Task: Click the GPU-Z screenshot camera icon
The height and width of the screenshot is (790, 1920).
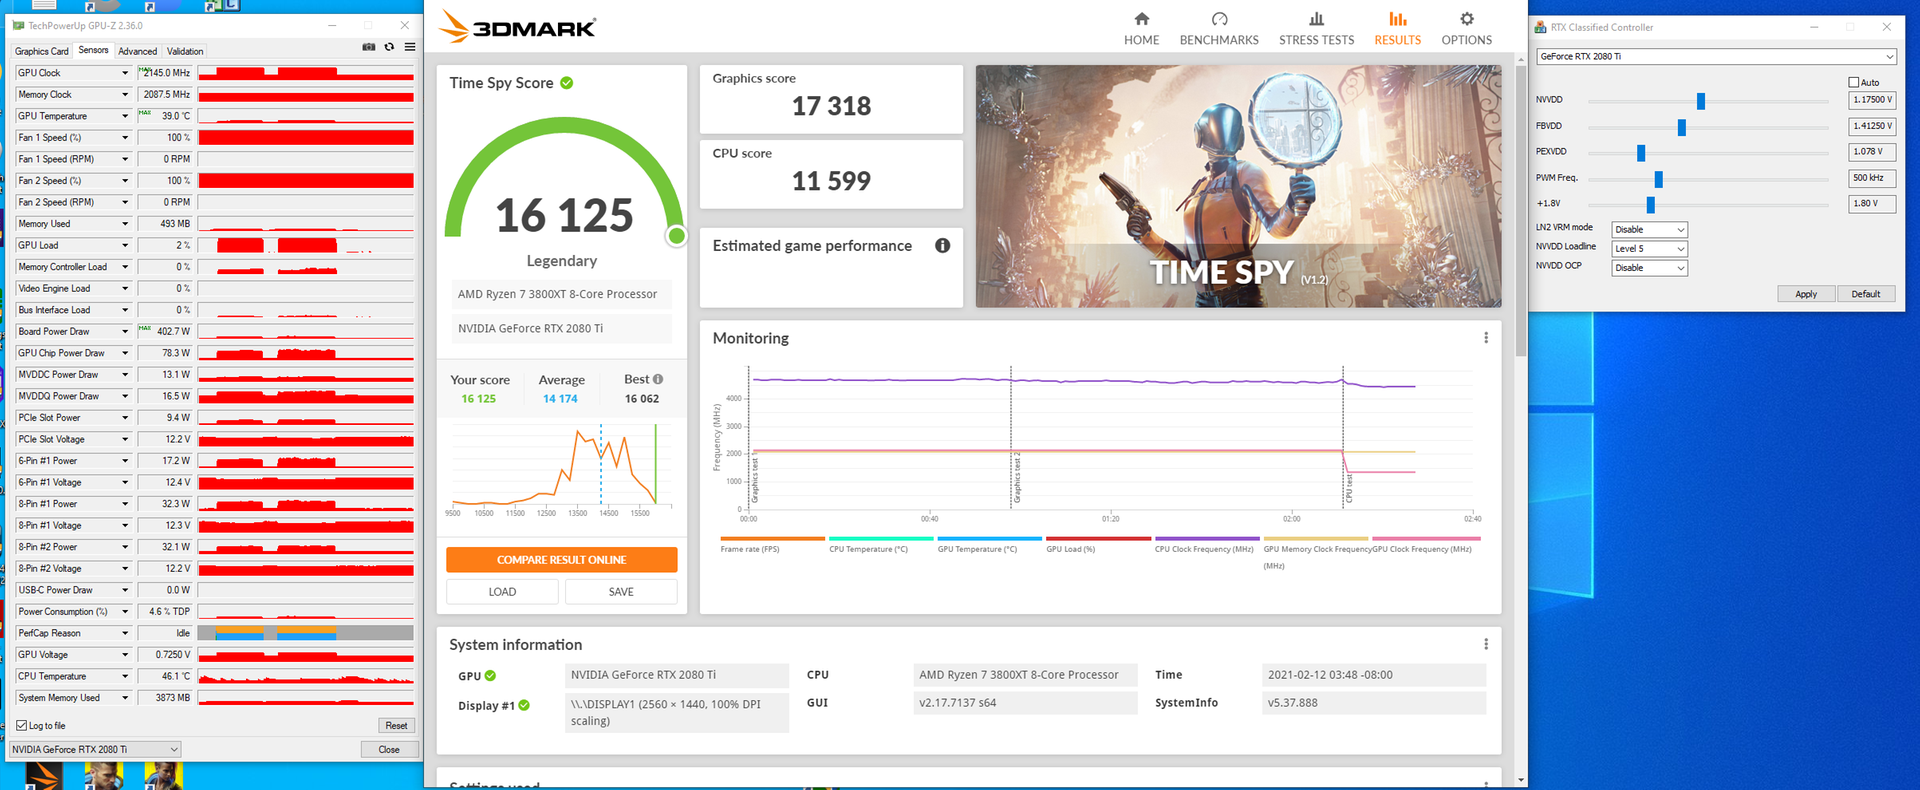Action: pos(369,47)
